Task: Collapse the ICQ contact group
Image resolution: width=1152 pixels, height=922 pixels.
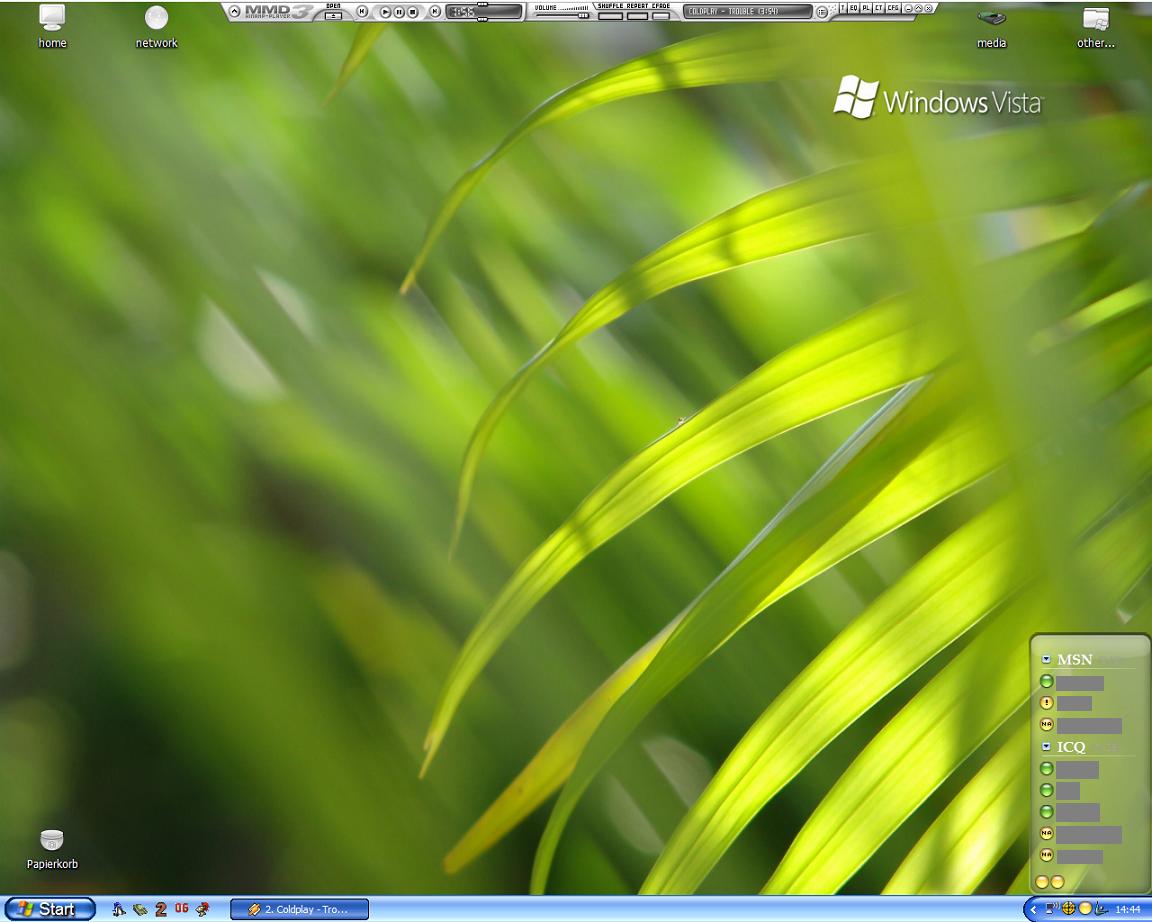Action: (x=1046, y=746)
